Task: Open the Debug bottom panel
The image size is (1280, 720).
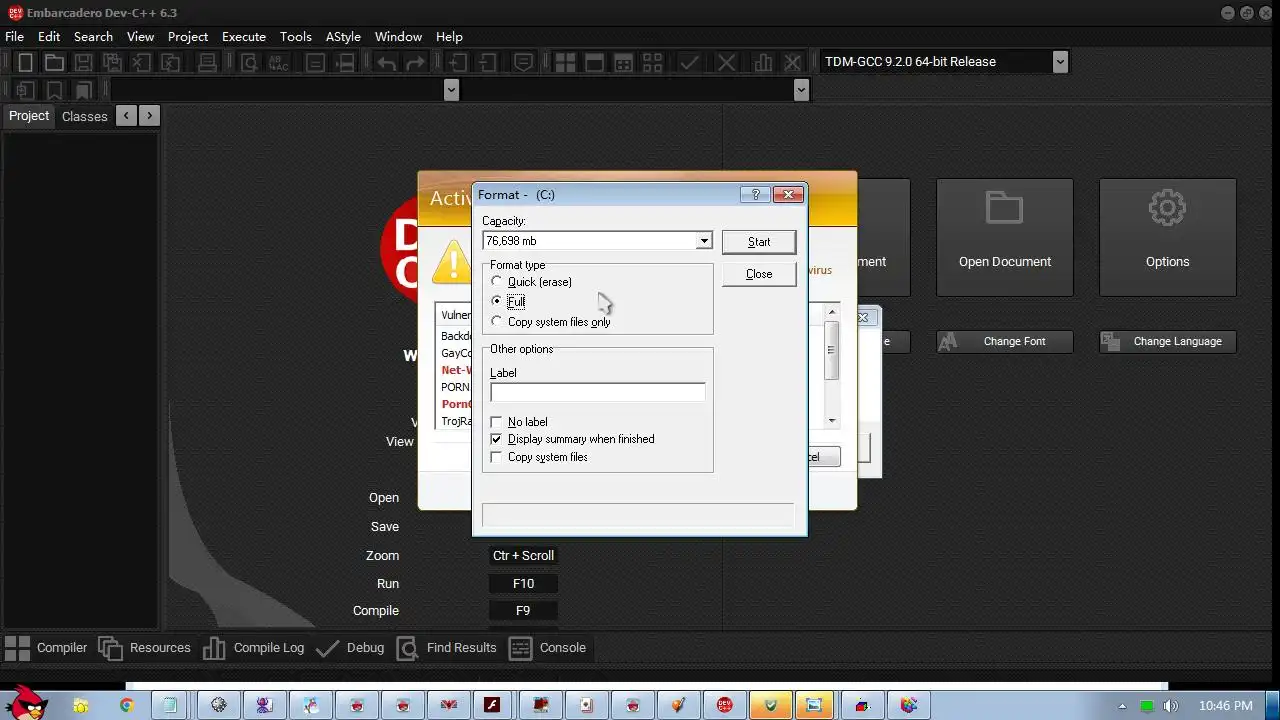Action: pos(349,648)
